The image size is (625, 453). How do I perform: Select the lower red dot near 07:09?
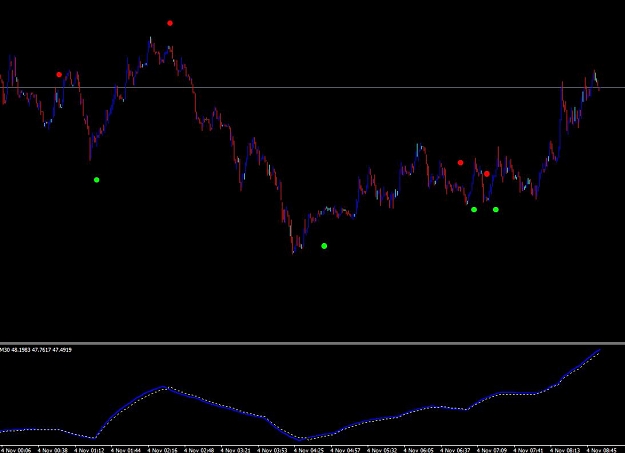[487, 174]
